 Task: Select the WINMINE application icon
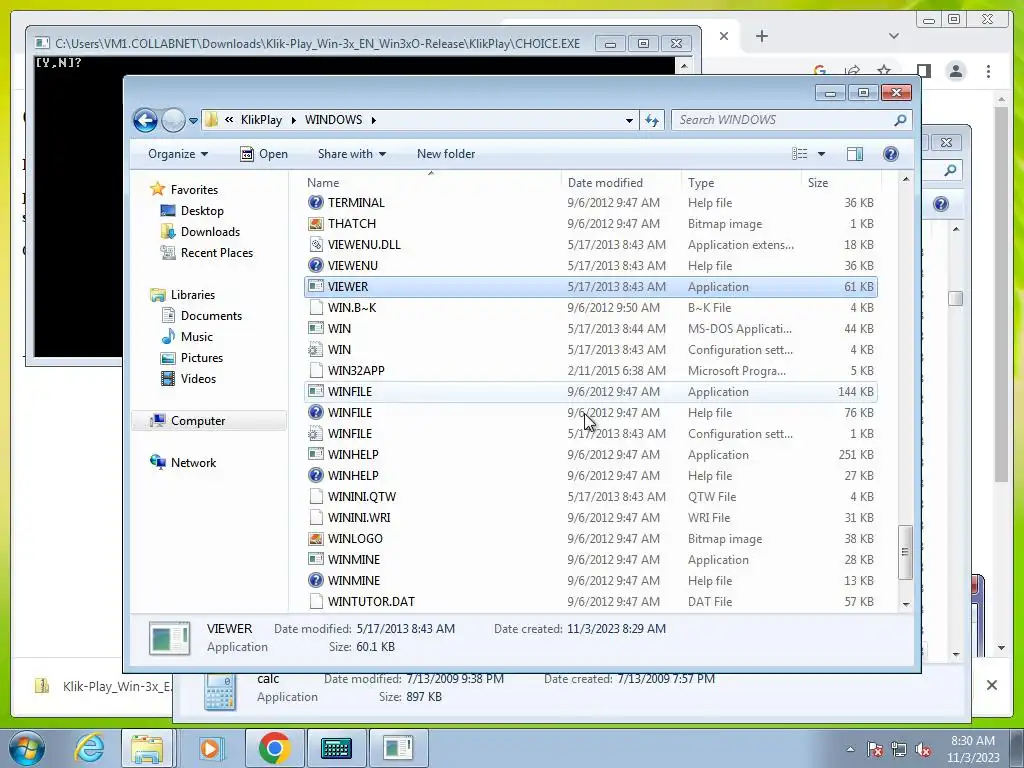click(315, 560)
